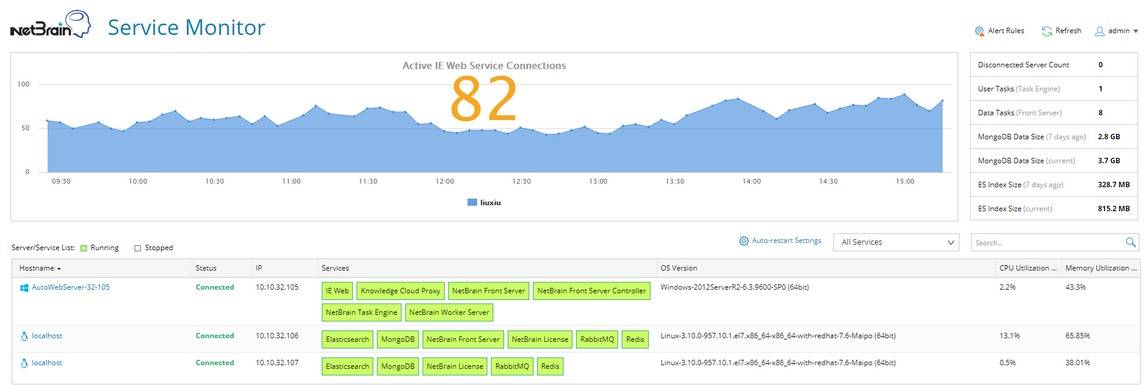This screenshot has width=1145, height=390.
Task: Open Alert Rules gear icon
Action: (x=979, y=31)
